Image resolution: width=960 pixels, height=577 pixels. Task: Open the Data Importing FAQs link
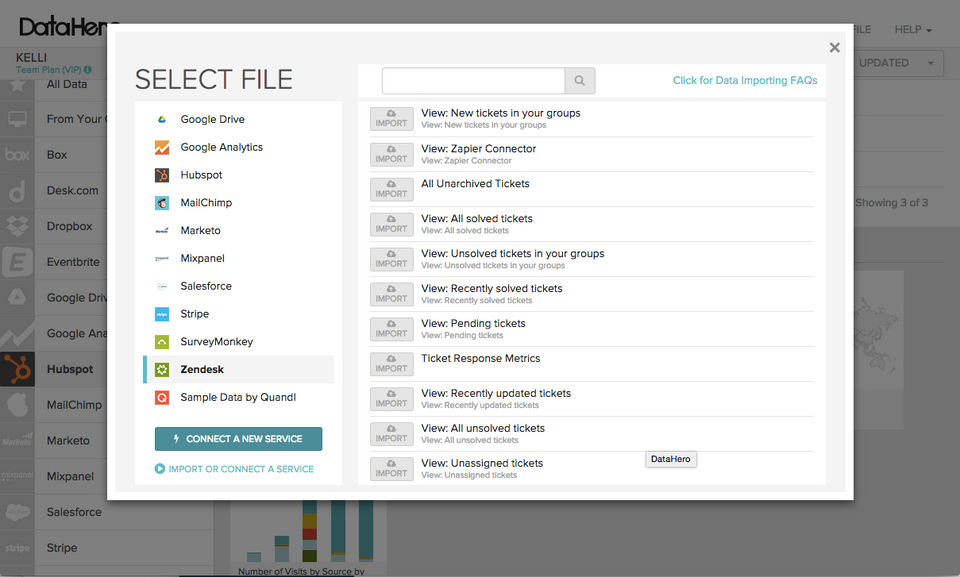click(x=745, y=80)
